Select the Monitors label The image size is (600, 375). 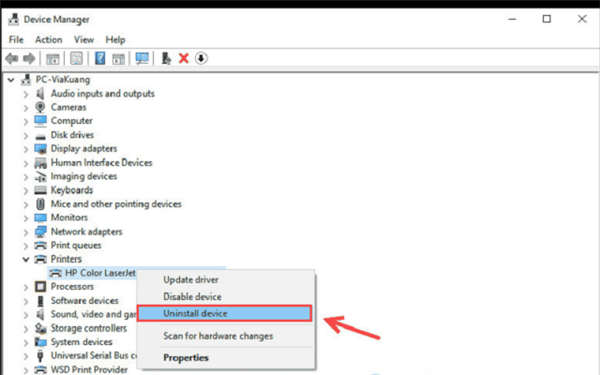point(69,217)
